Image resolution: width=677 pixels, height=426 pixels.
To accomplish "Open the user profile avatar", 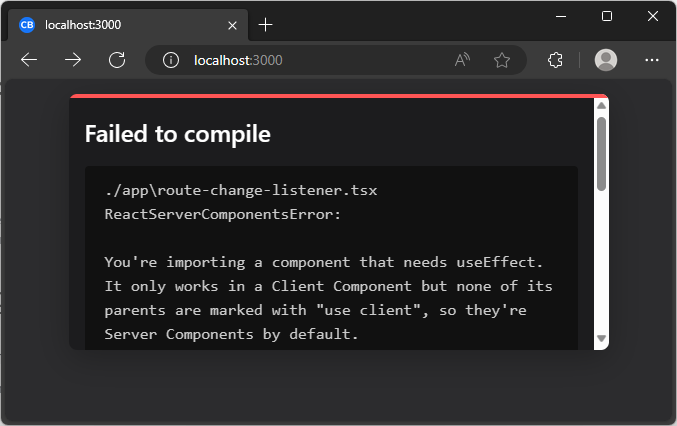I will (x=606, y=60).
